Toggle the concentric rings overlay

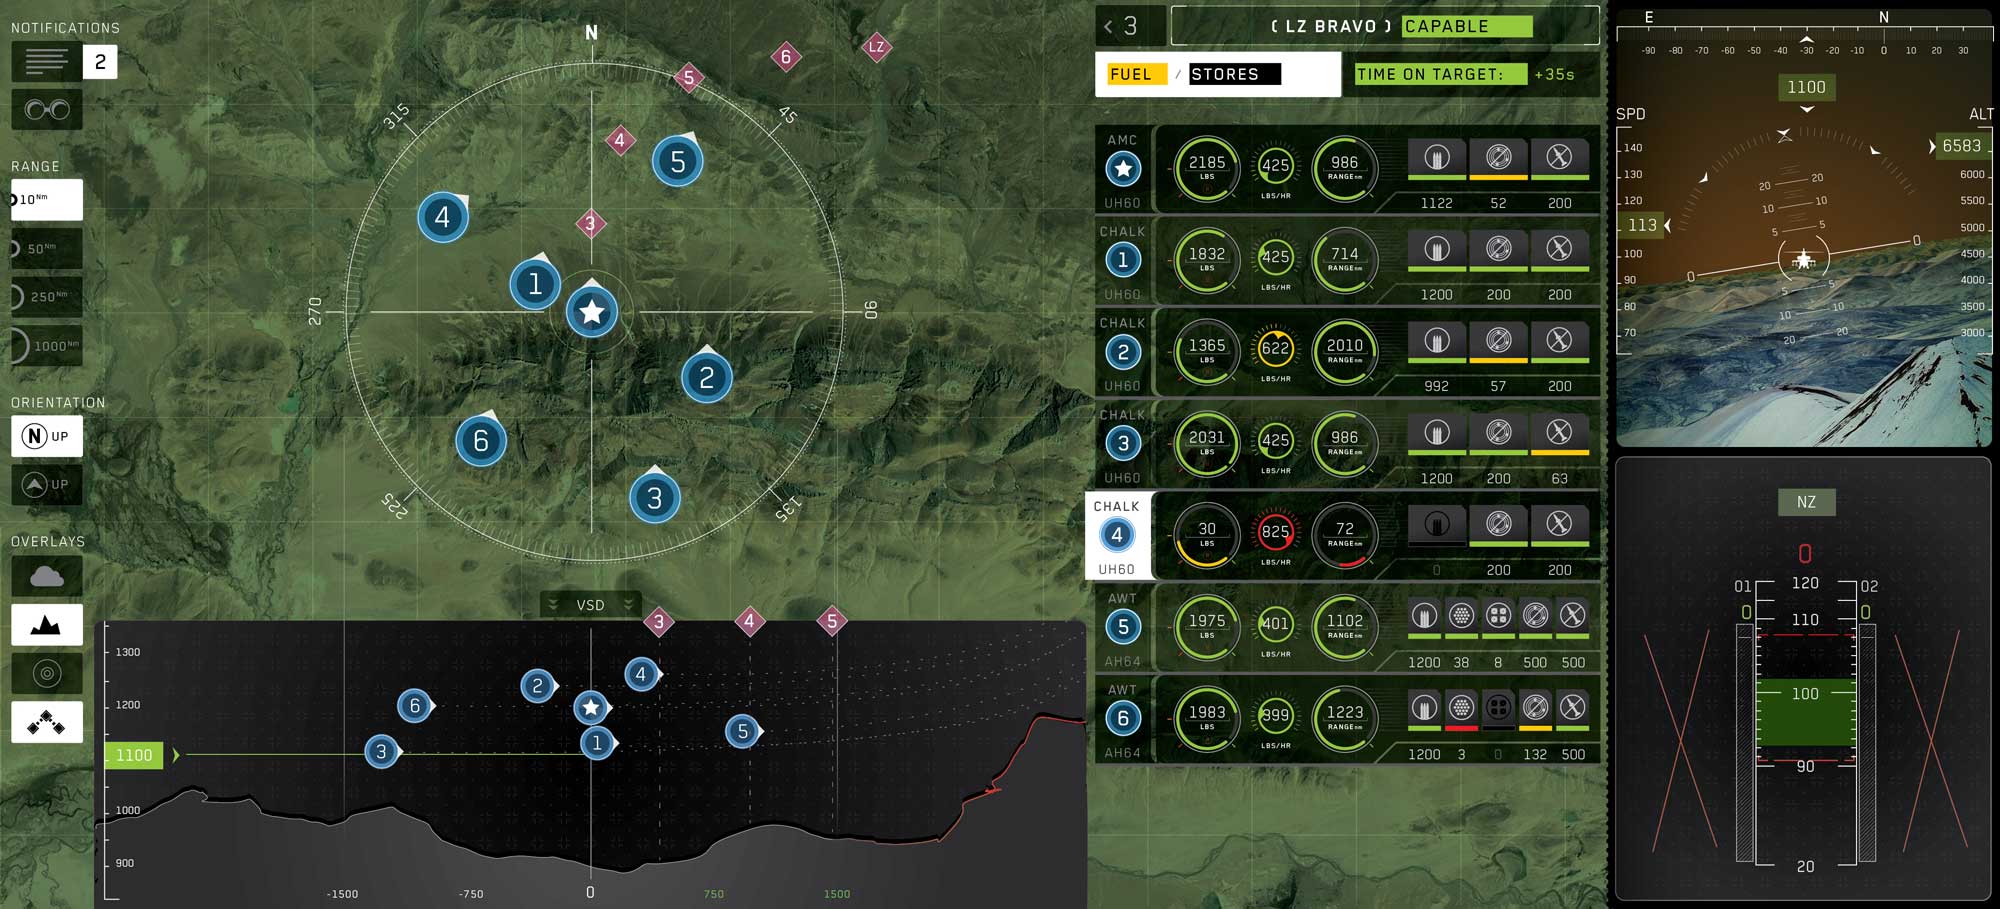pyautogui.click(x=47, y=674)
